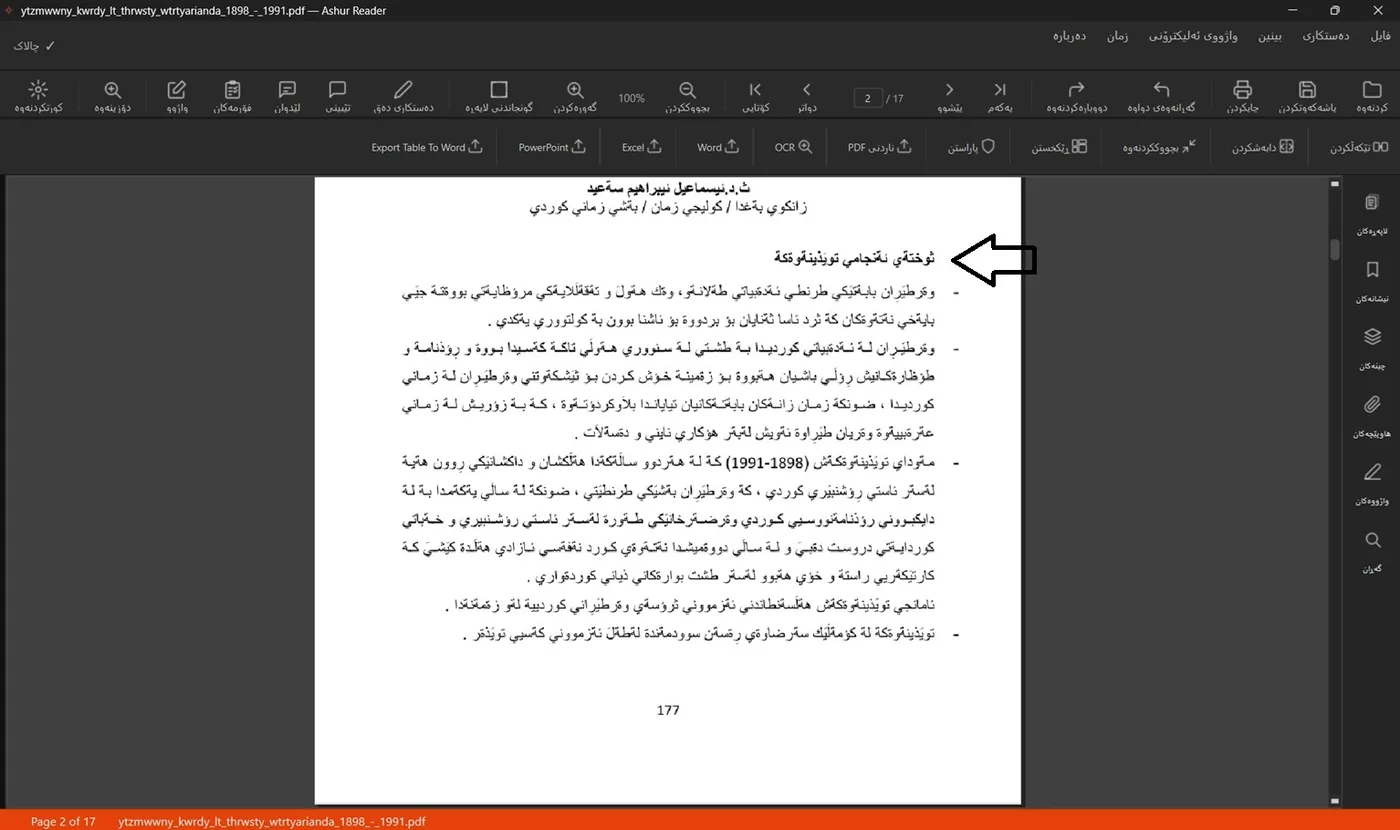Screen dimensions: 1400x830
Task: Select the note bubble tool (تێبینی)
Action: pyautogui.click(x=337, y=97)
